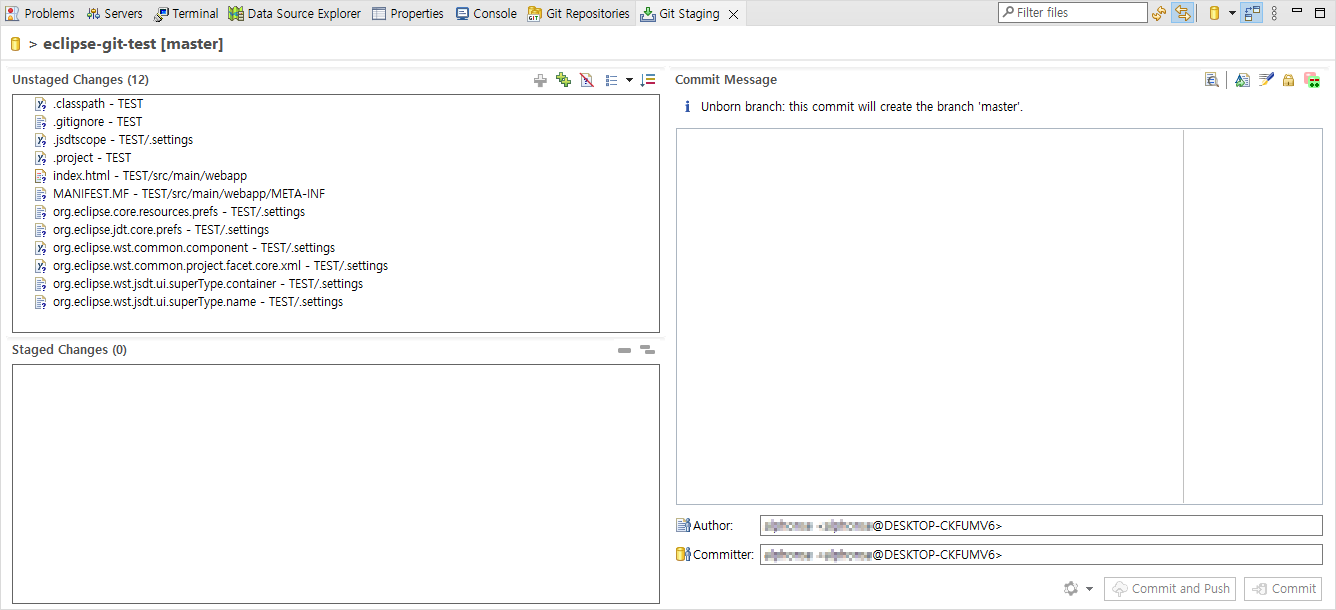Screen dimensions: 1336x610
Task: Toggle Link with Editor and Selection
Action: point(1182,13)
